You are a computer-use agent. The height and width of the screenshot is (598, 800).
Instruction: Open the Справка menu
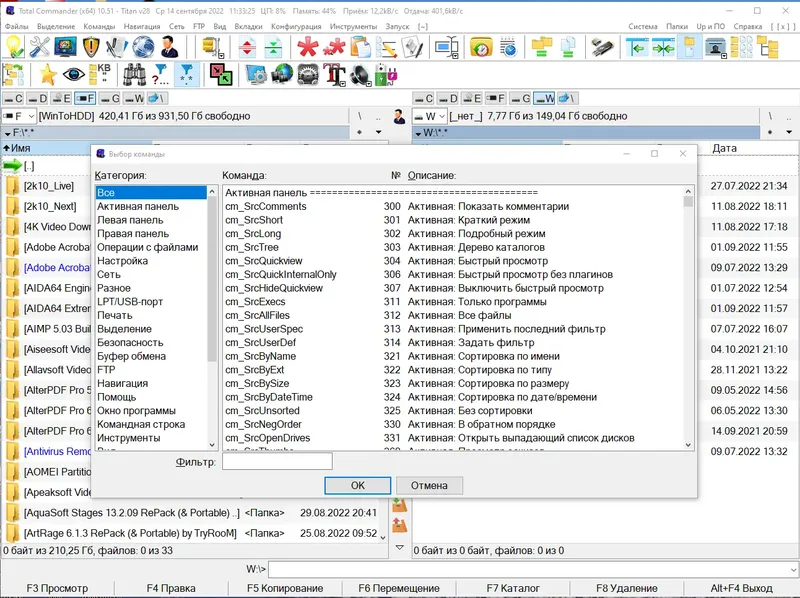click(747, 27)
